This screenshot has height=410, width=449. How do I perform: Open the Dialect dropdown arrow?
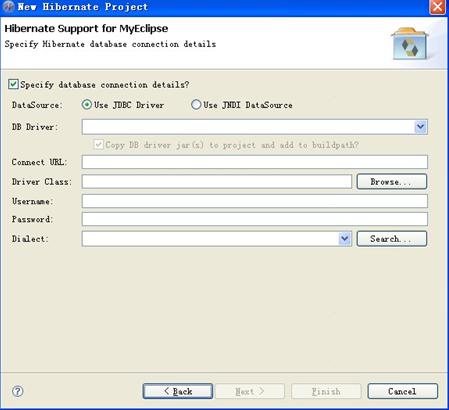tap(345, 239)
